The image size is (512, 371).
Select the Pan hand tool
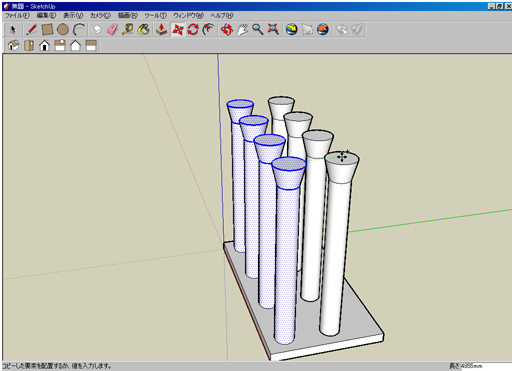point(242,30)
